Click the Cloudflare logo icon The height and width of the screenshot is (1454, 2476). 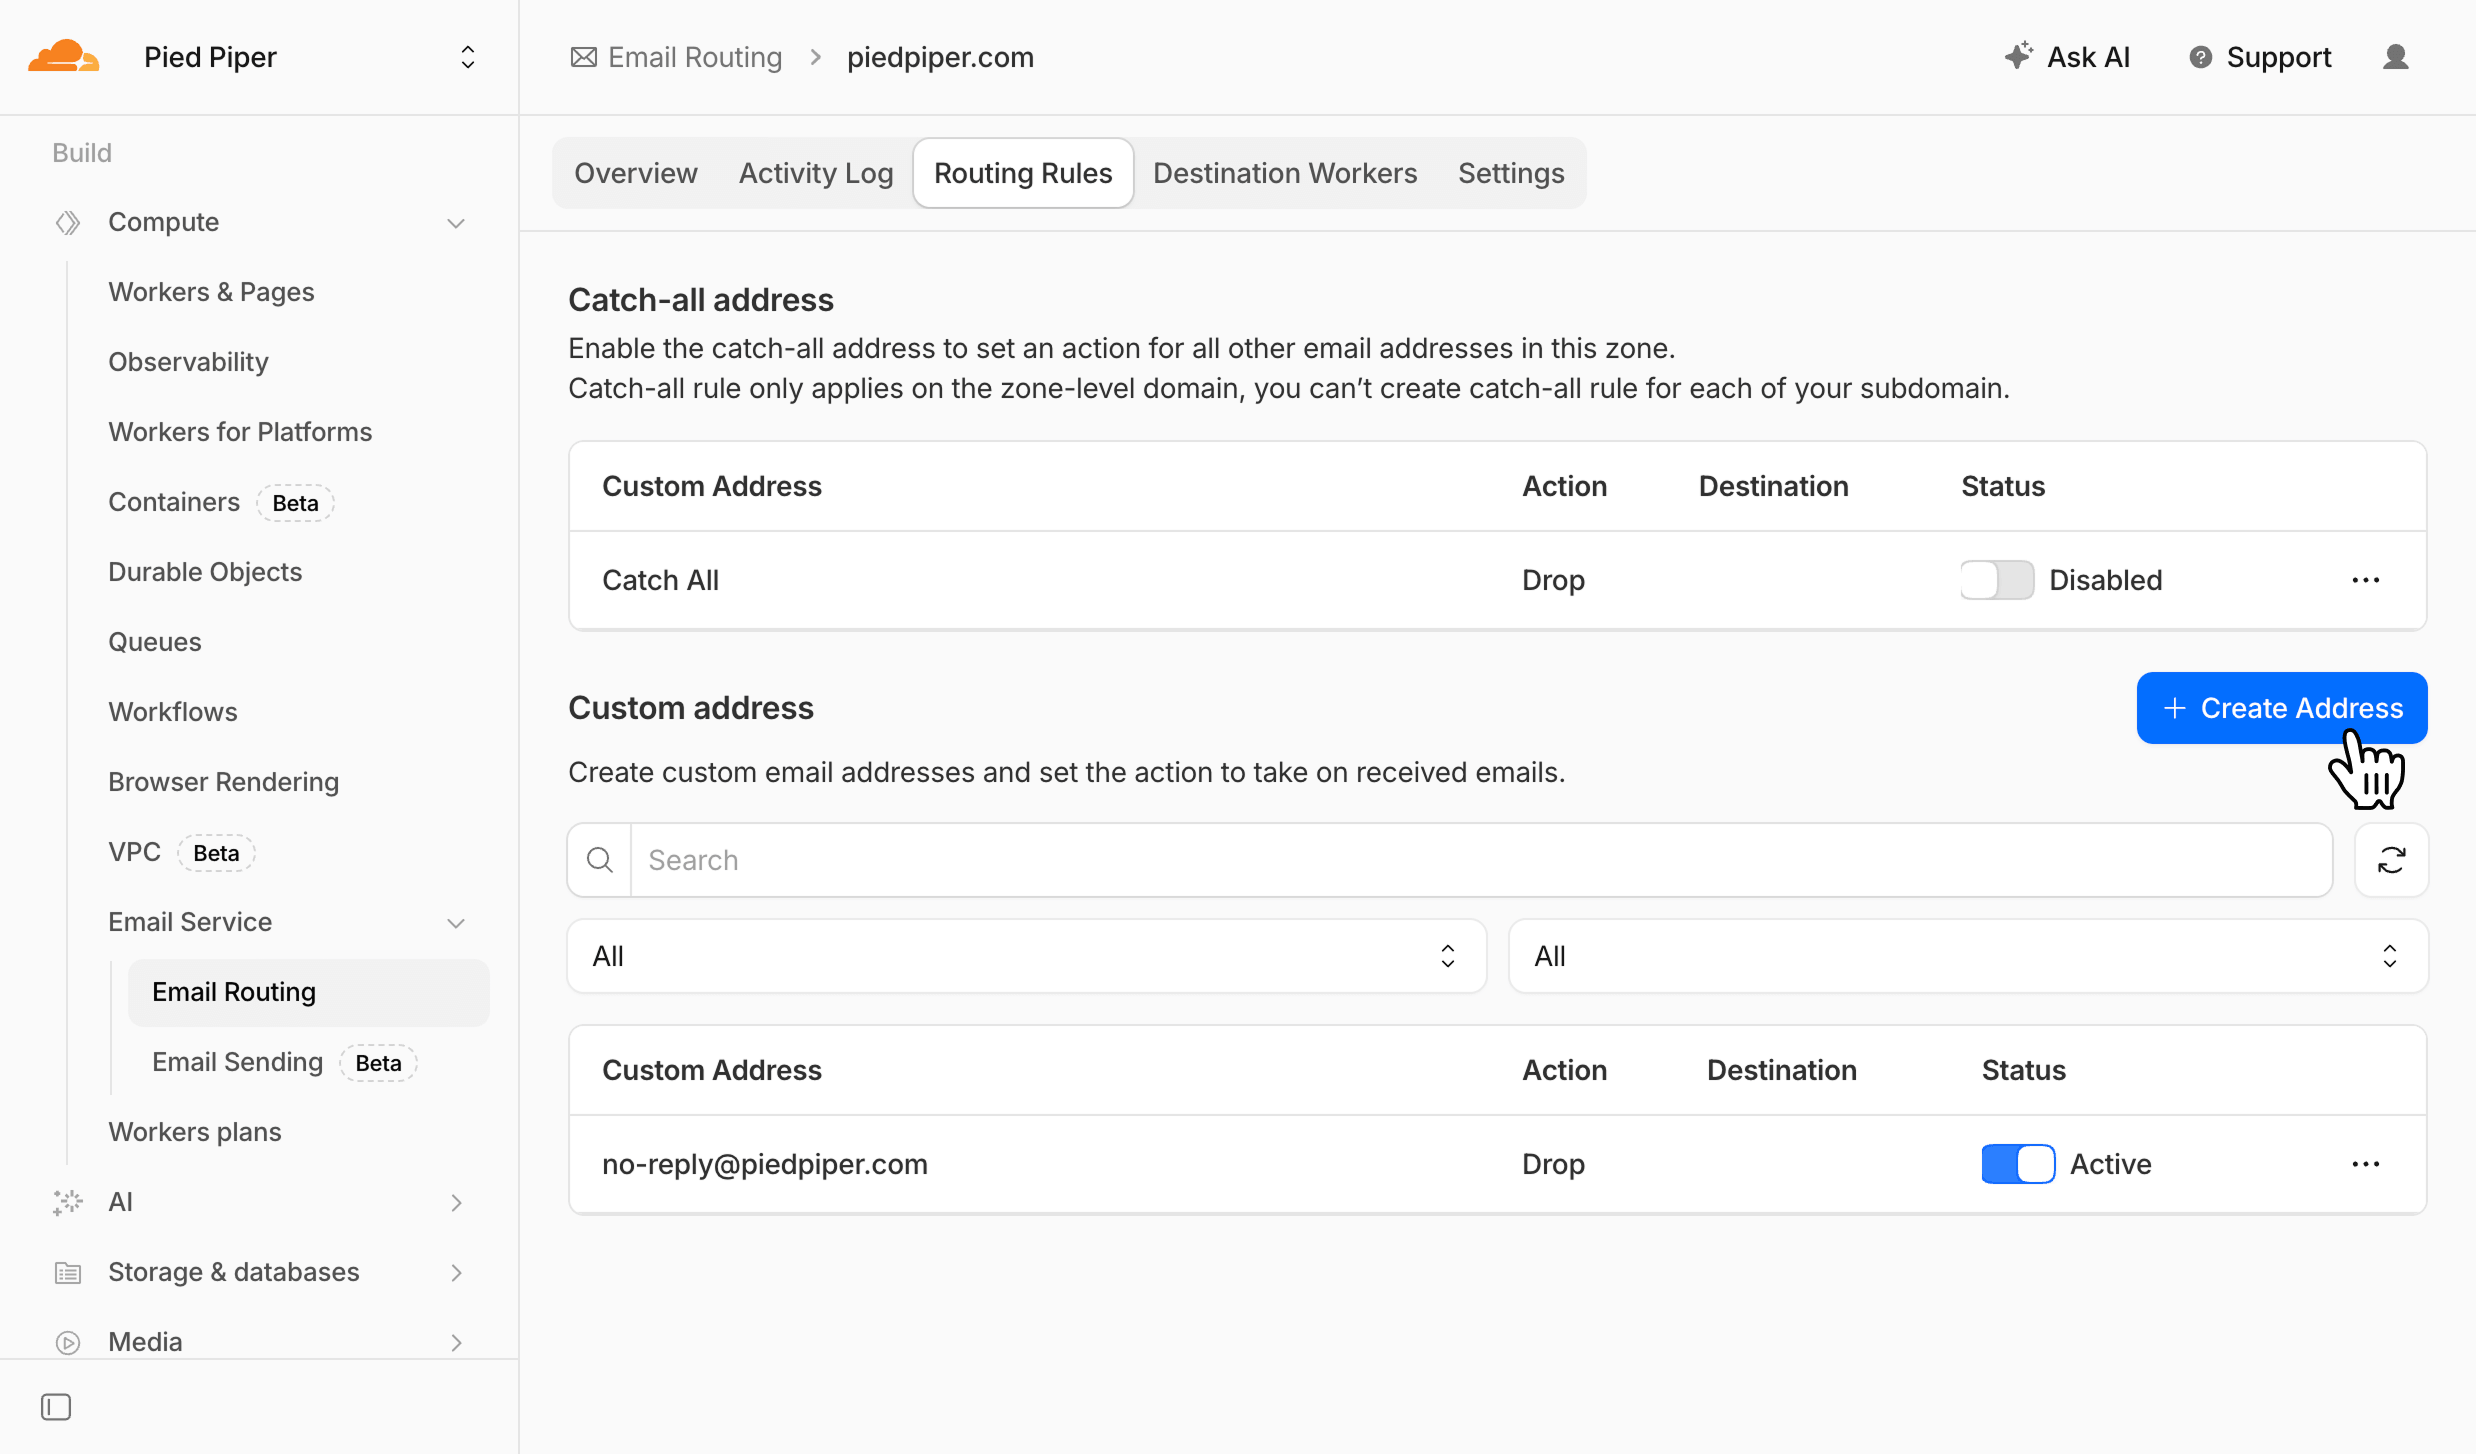point(64,57)
